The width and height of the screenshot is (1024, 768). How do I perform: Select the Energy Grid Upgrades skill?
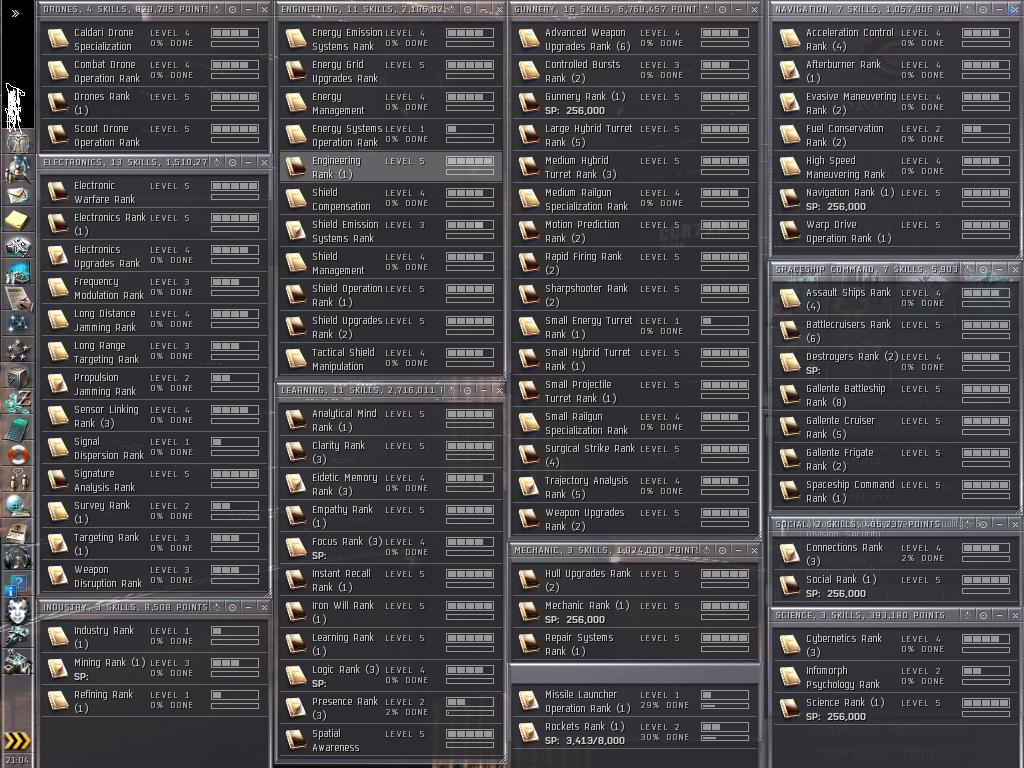(x=391, y=71)
